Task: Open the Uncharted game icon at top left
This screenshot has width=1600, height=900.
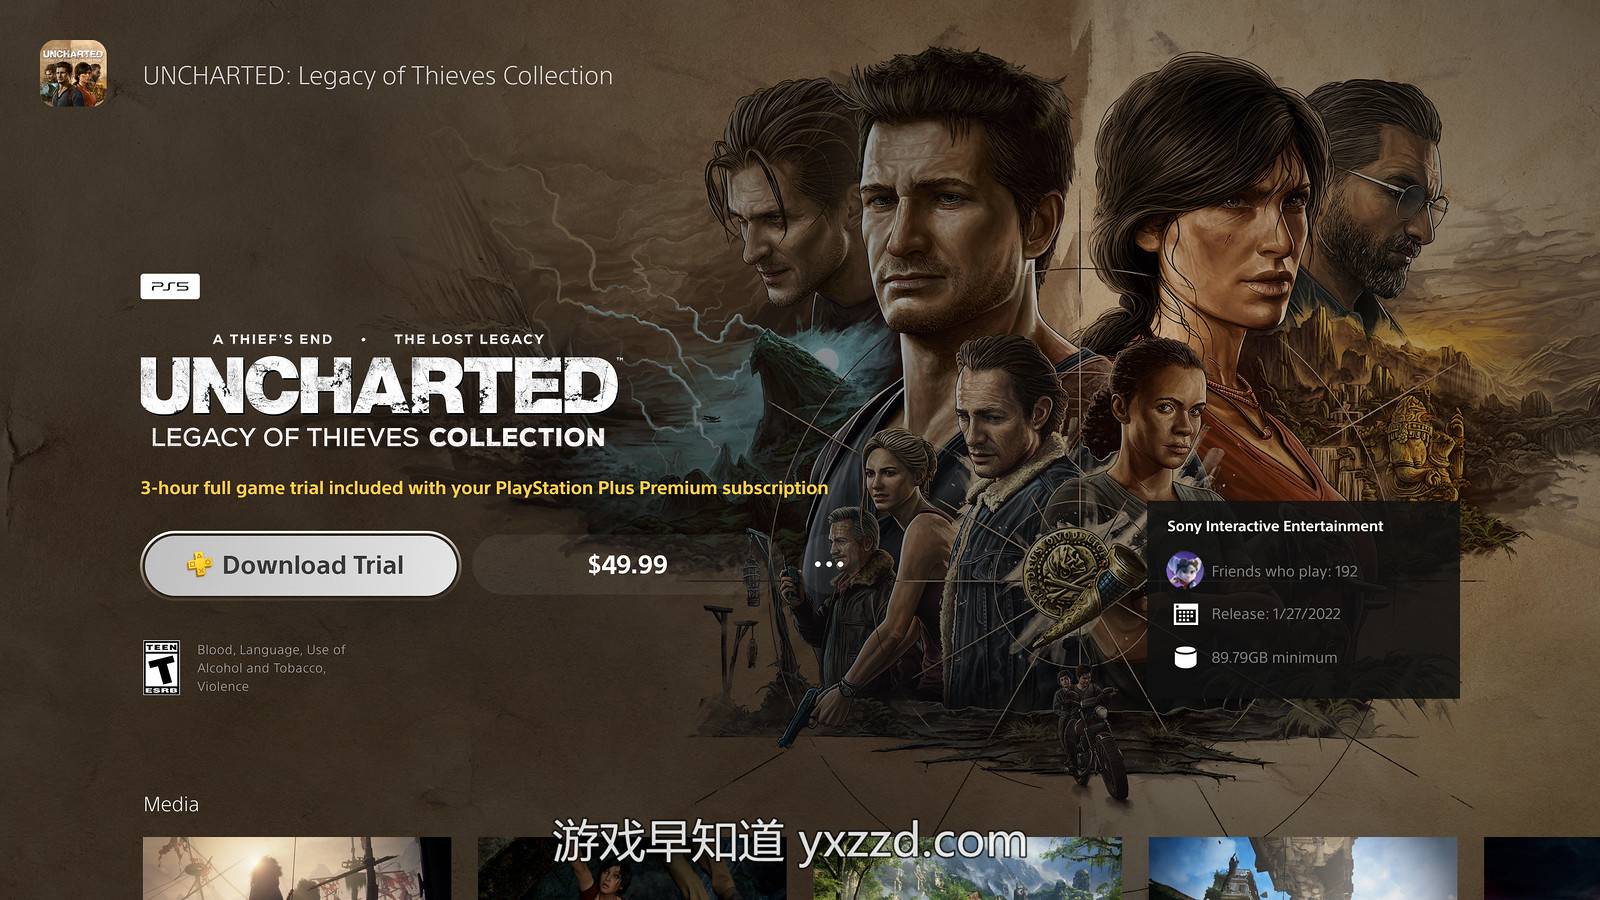Action: click(73, 73)
